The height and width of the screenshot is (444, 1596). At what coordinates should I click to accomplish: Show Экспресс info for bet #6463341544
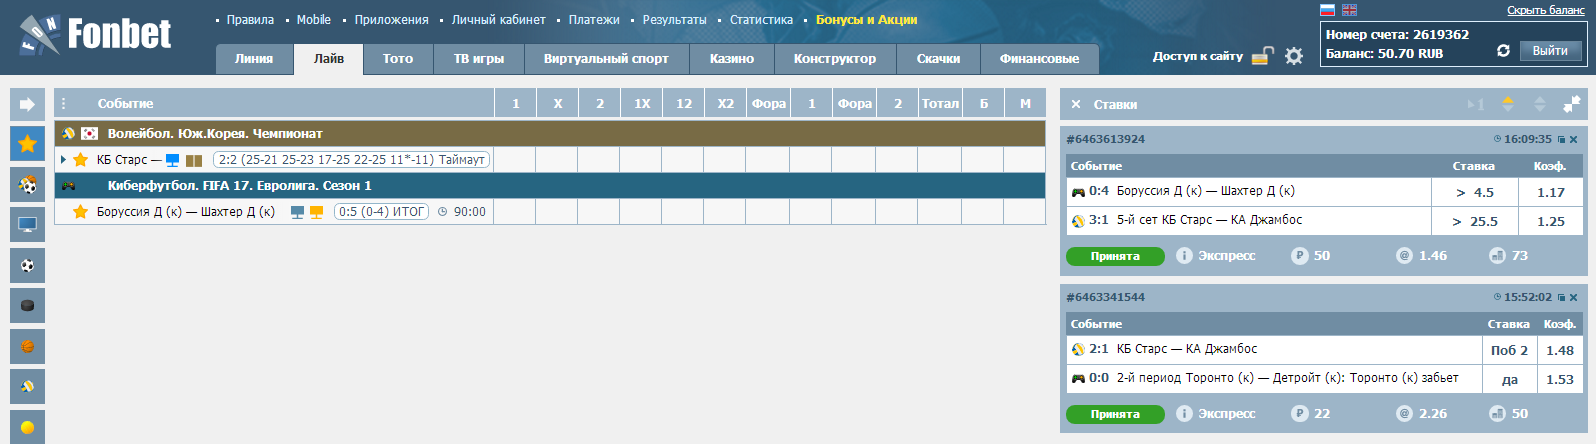point(1184,414)
